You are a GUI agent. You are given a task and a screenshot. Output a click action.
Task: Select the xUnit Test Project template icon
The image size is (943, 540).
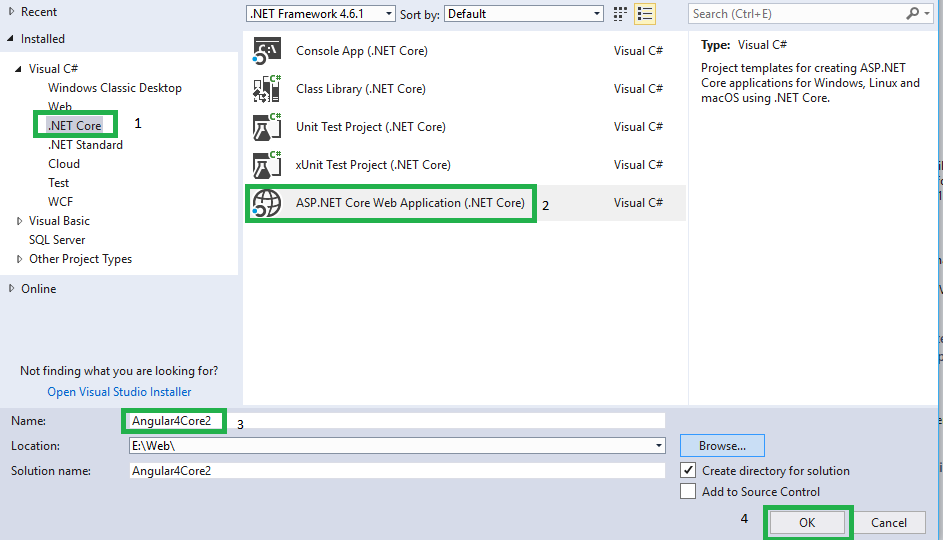click(x=267, y=165)
